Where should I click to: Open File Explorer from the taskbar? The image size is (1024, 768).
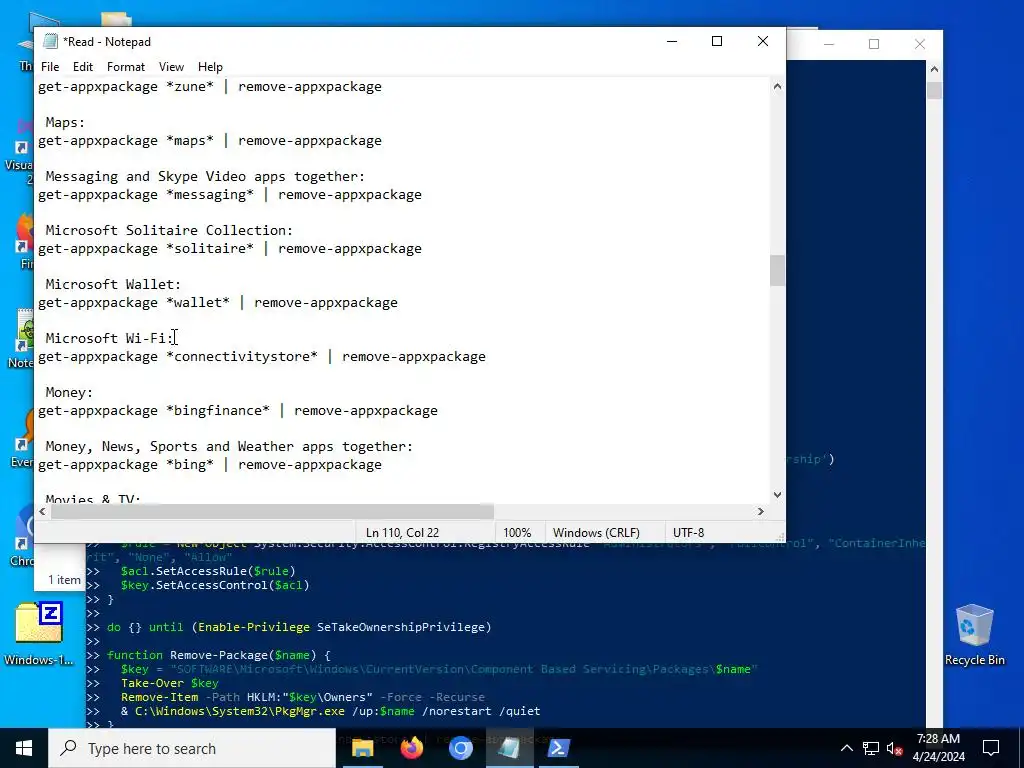tap(362, 748)
